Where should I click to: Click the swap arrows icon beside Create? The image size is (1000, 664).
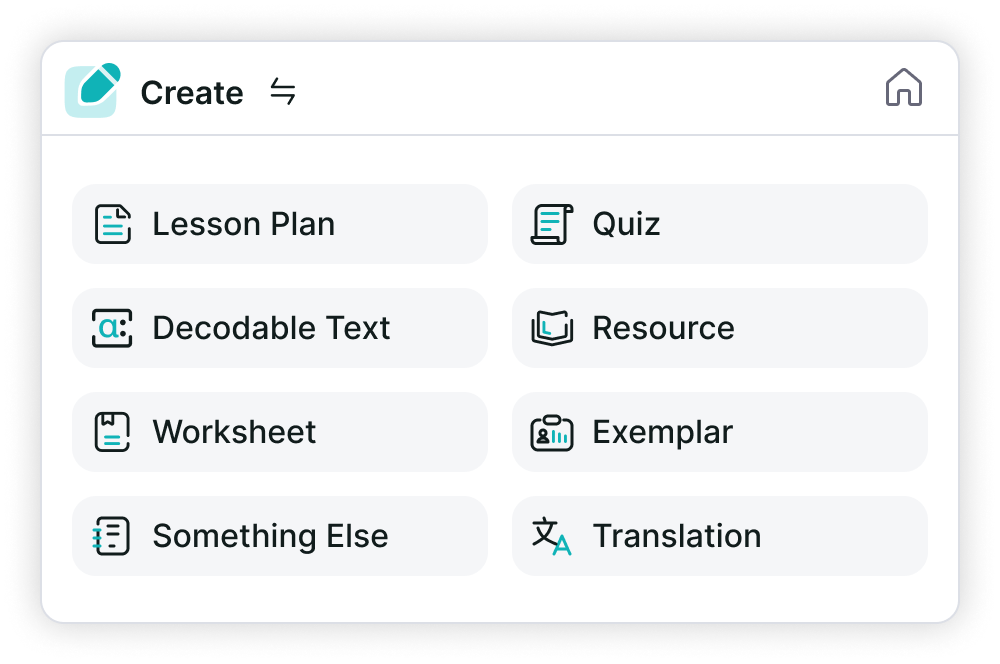(283, 92)
